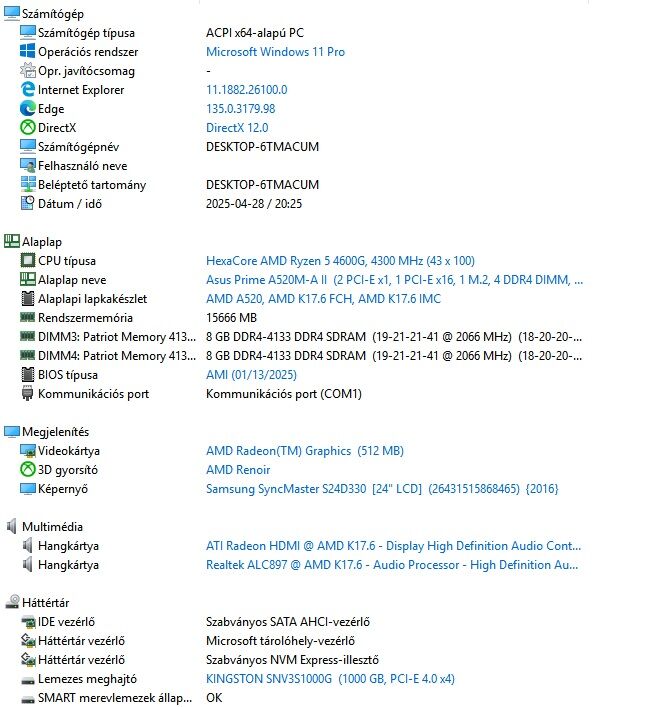Click the Alaplap neve board icon
Viewport: 669px width, 707px height.
tap(27, 280)
